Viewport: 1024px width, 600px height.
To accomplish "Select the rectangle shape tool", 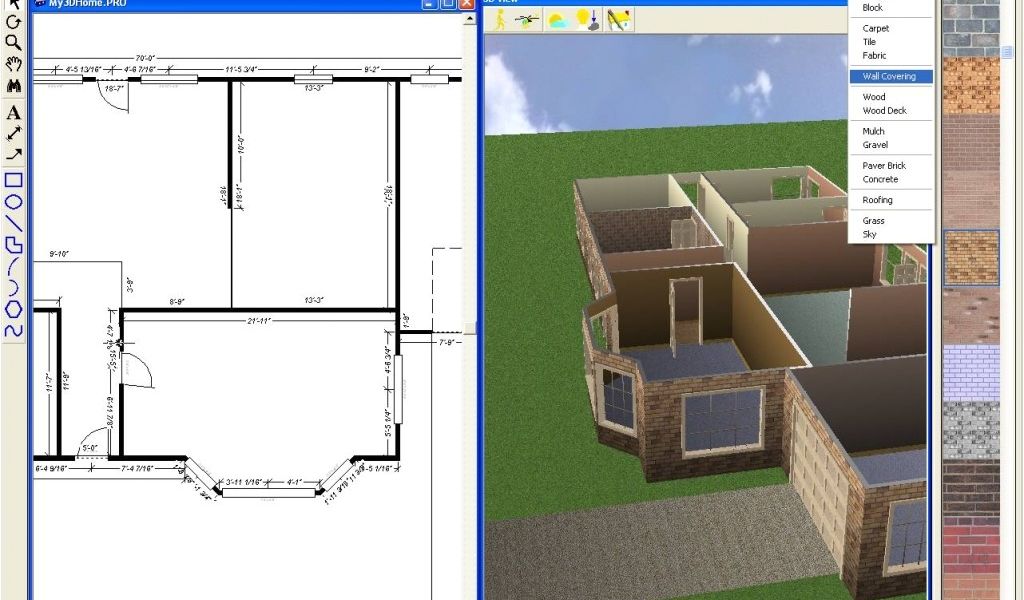I will pos(14,180).
